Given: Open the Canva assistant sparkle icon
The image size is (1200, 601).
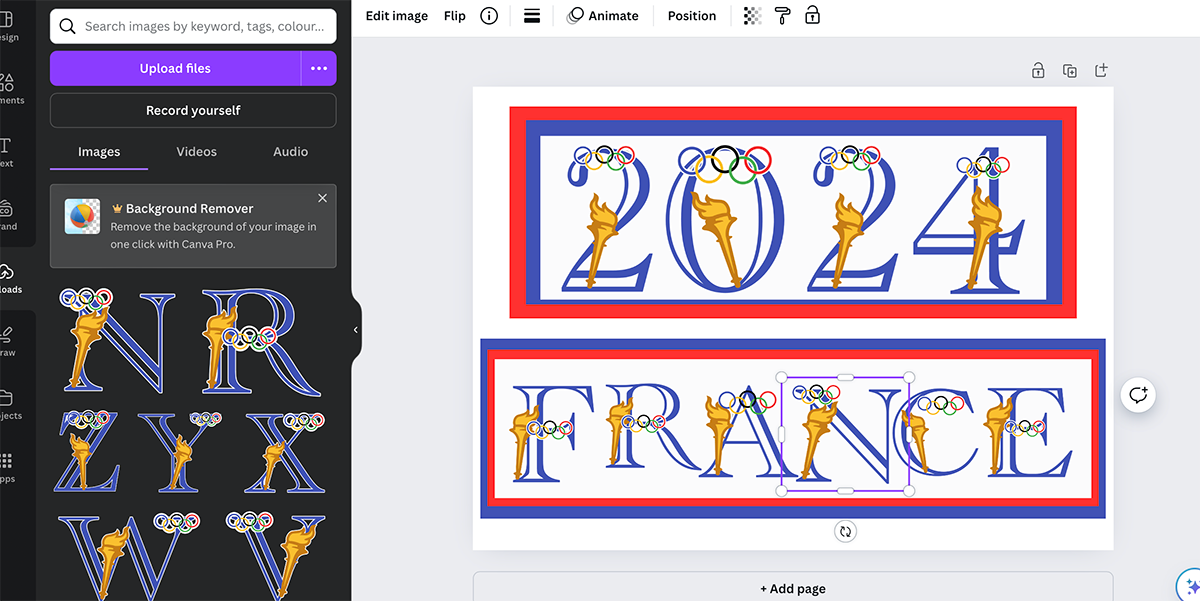Looking at the screenshot, I should coord(1189,588).
